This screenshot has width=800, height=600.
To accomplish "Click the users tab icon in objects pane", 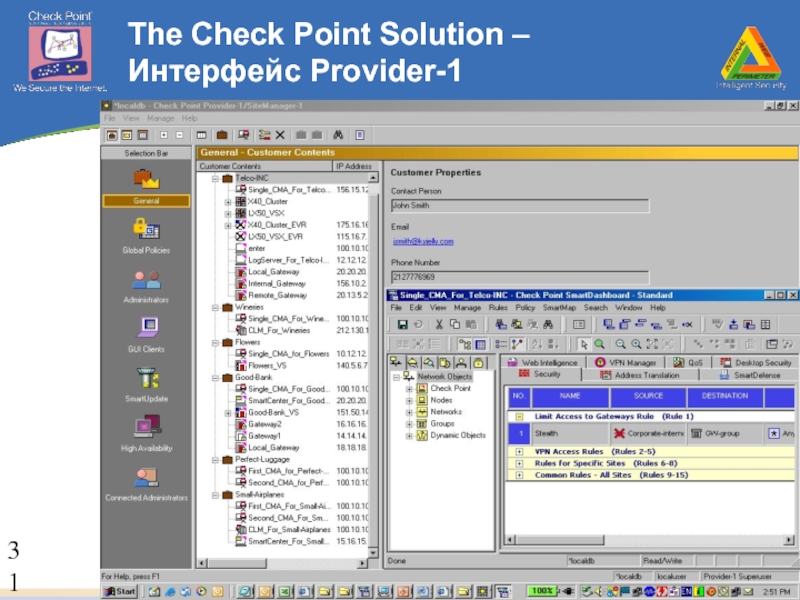I will (x=461, y=363).
